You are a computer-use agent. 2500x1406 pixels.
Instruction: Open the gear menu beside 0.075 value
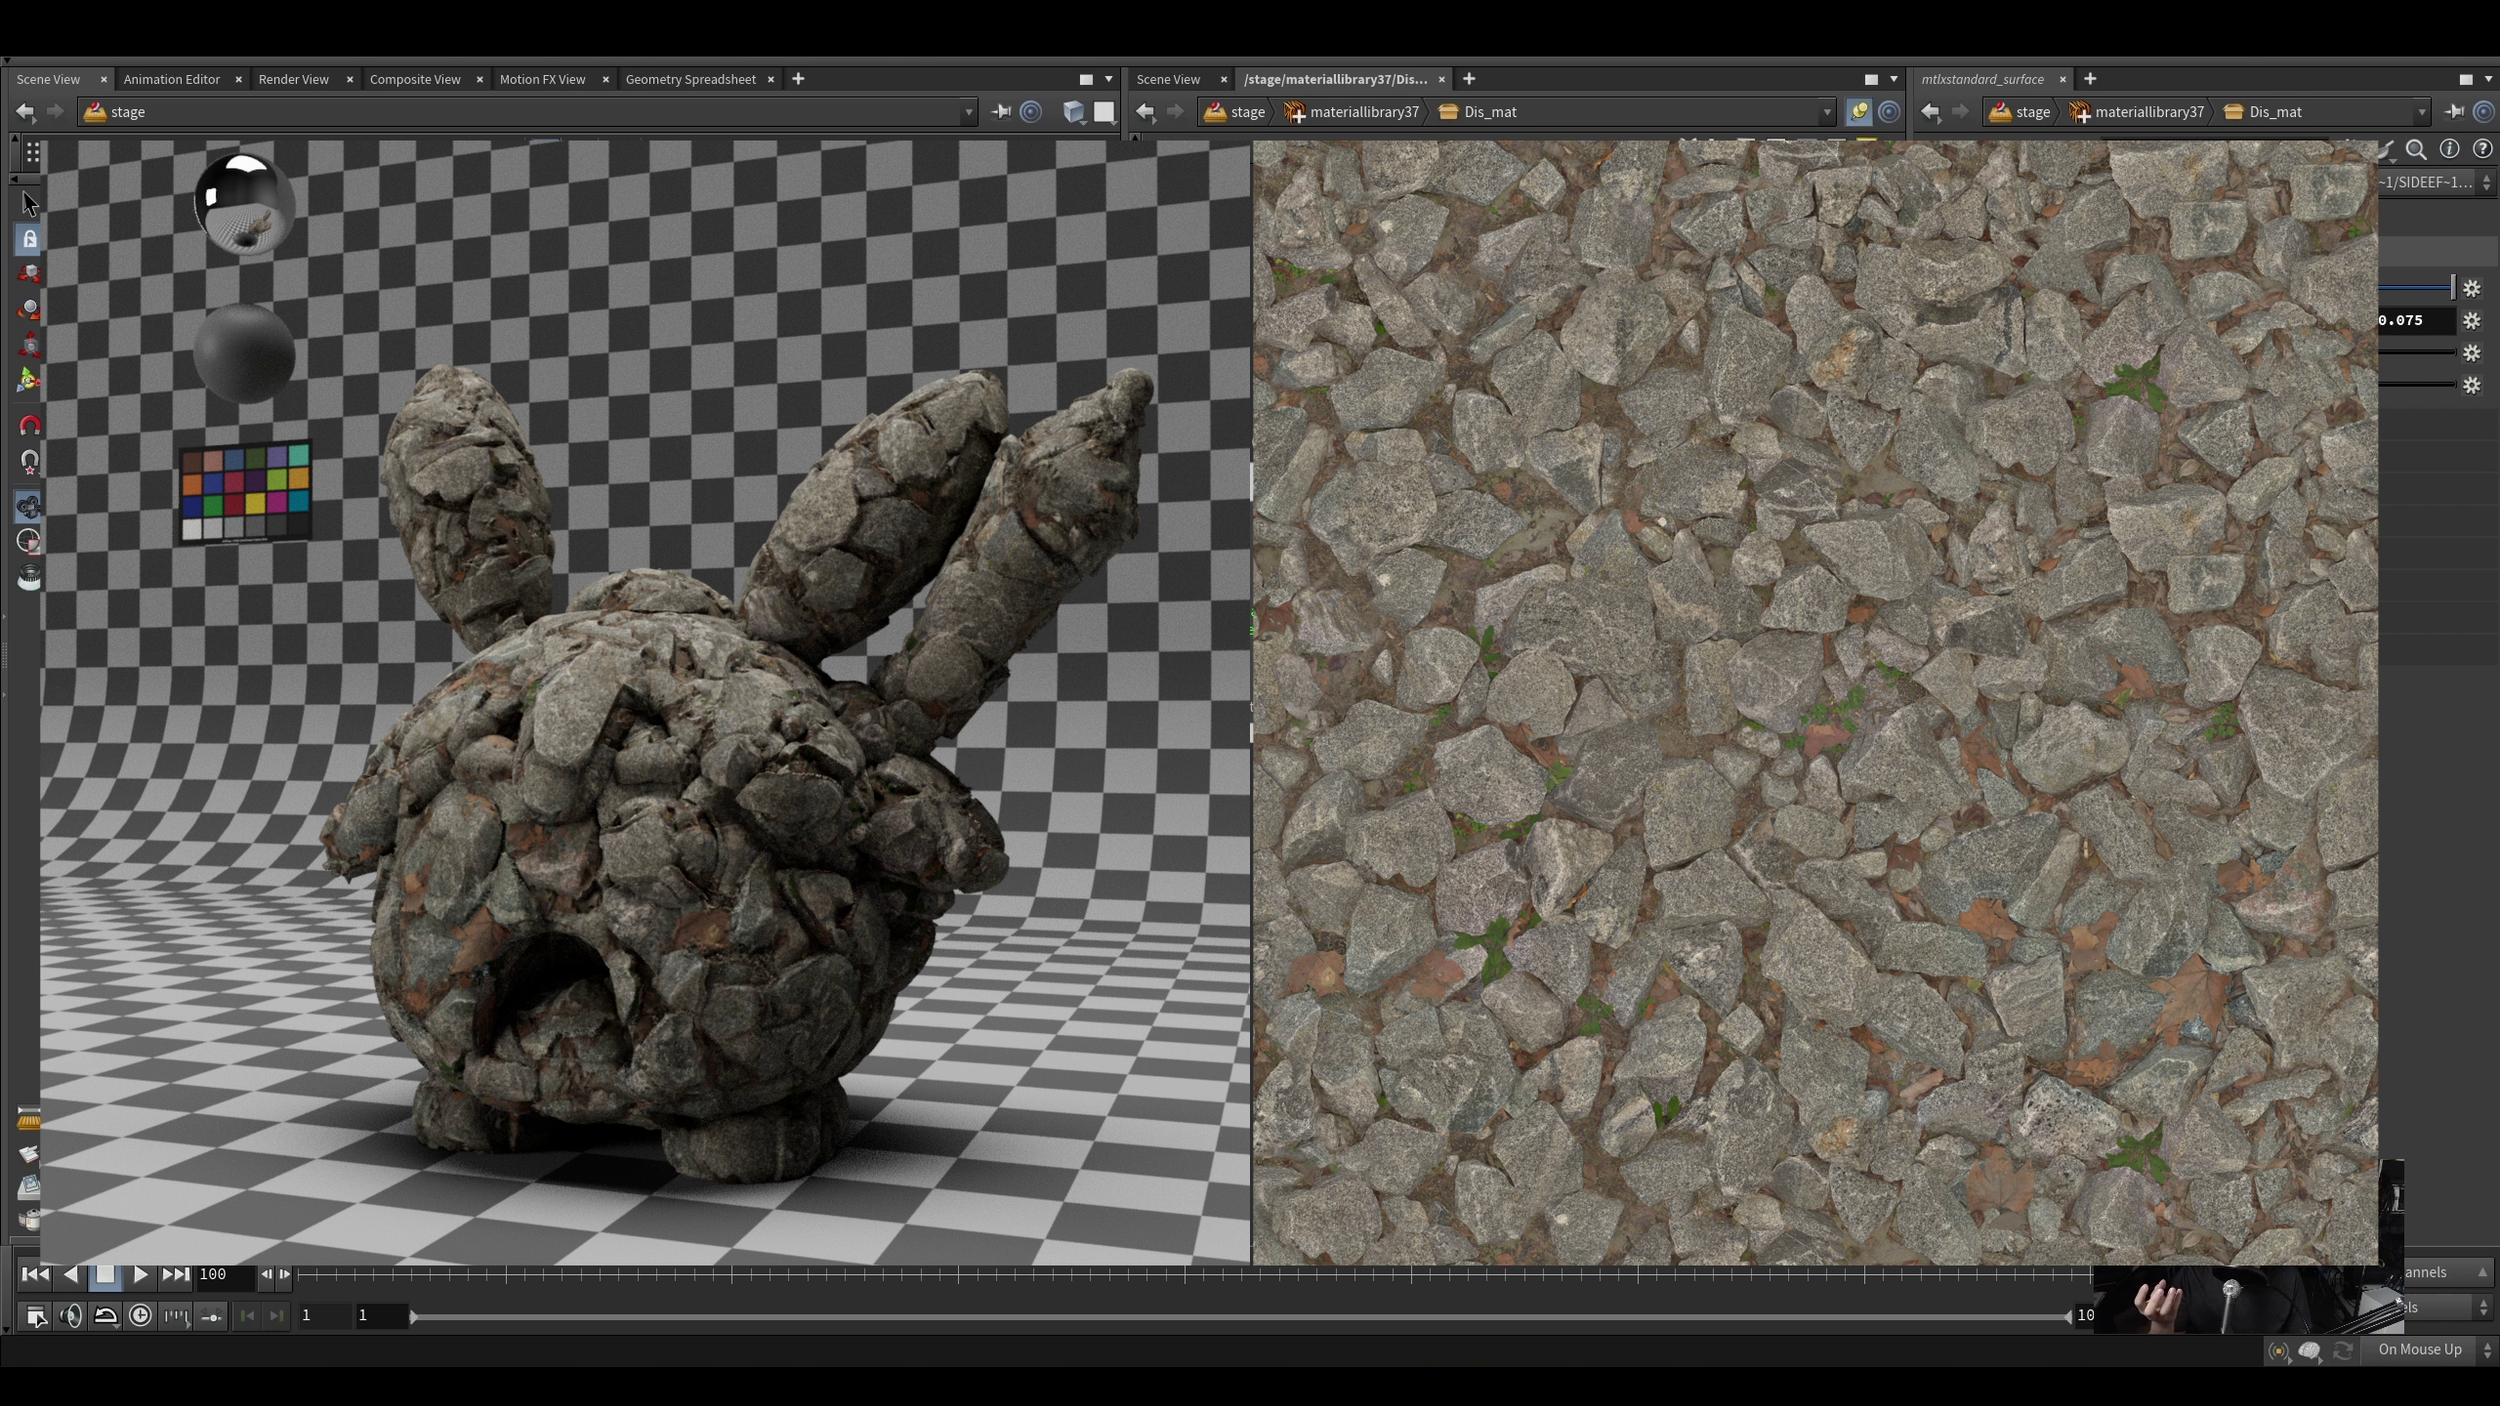(x=2472, y=321)
